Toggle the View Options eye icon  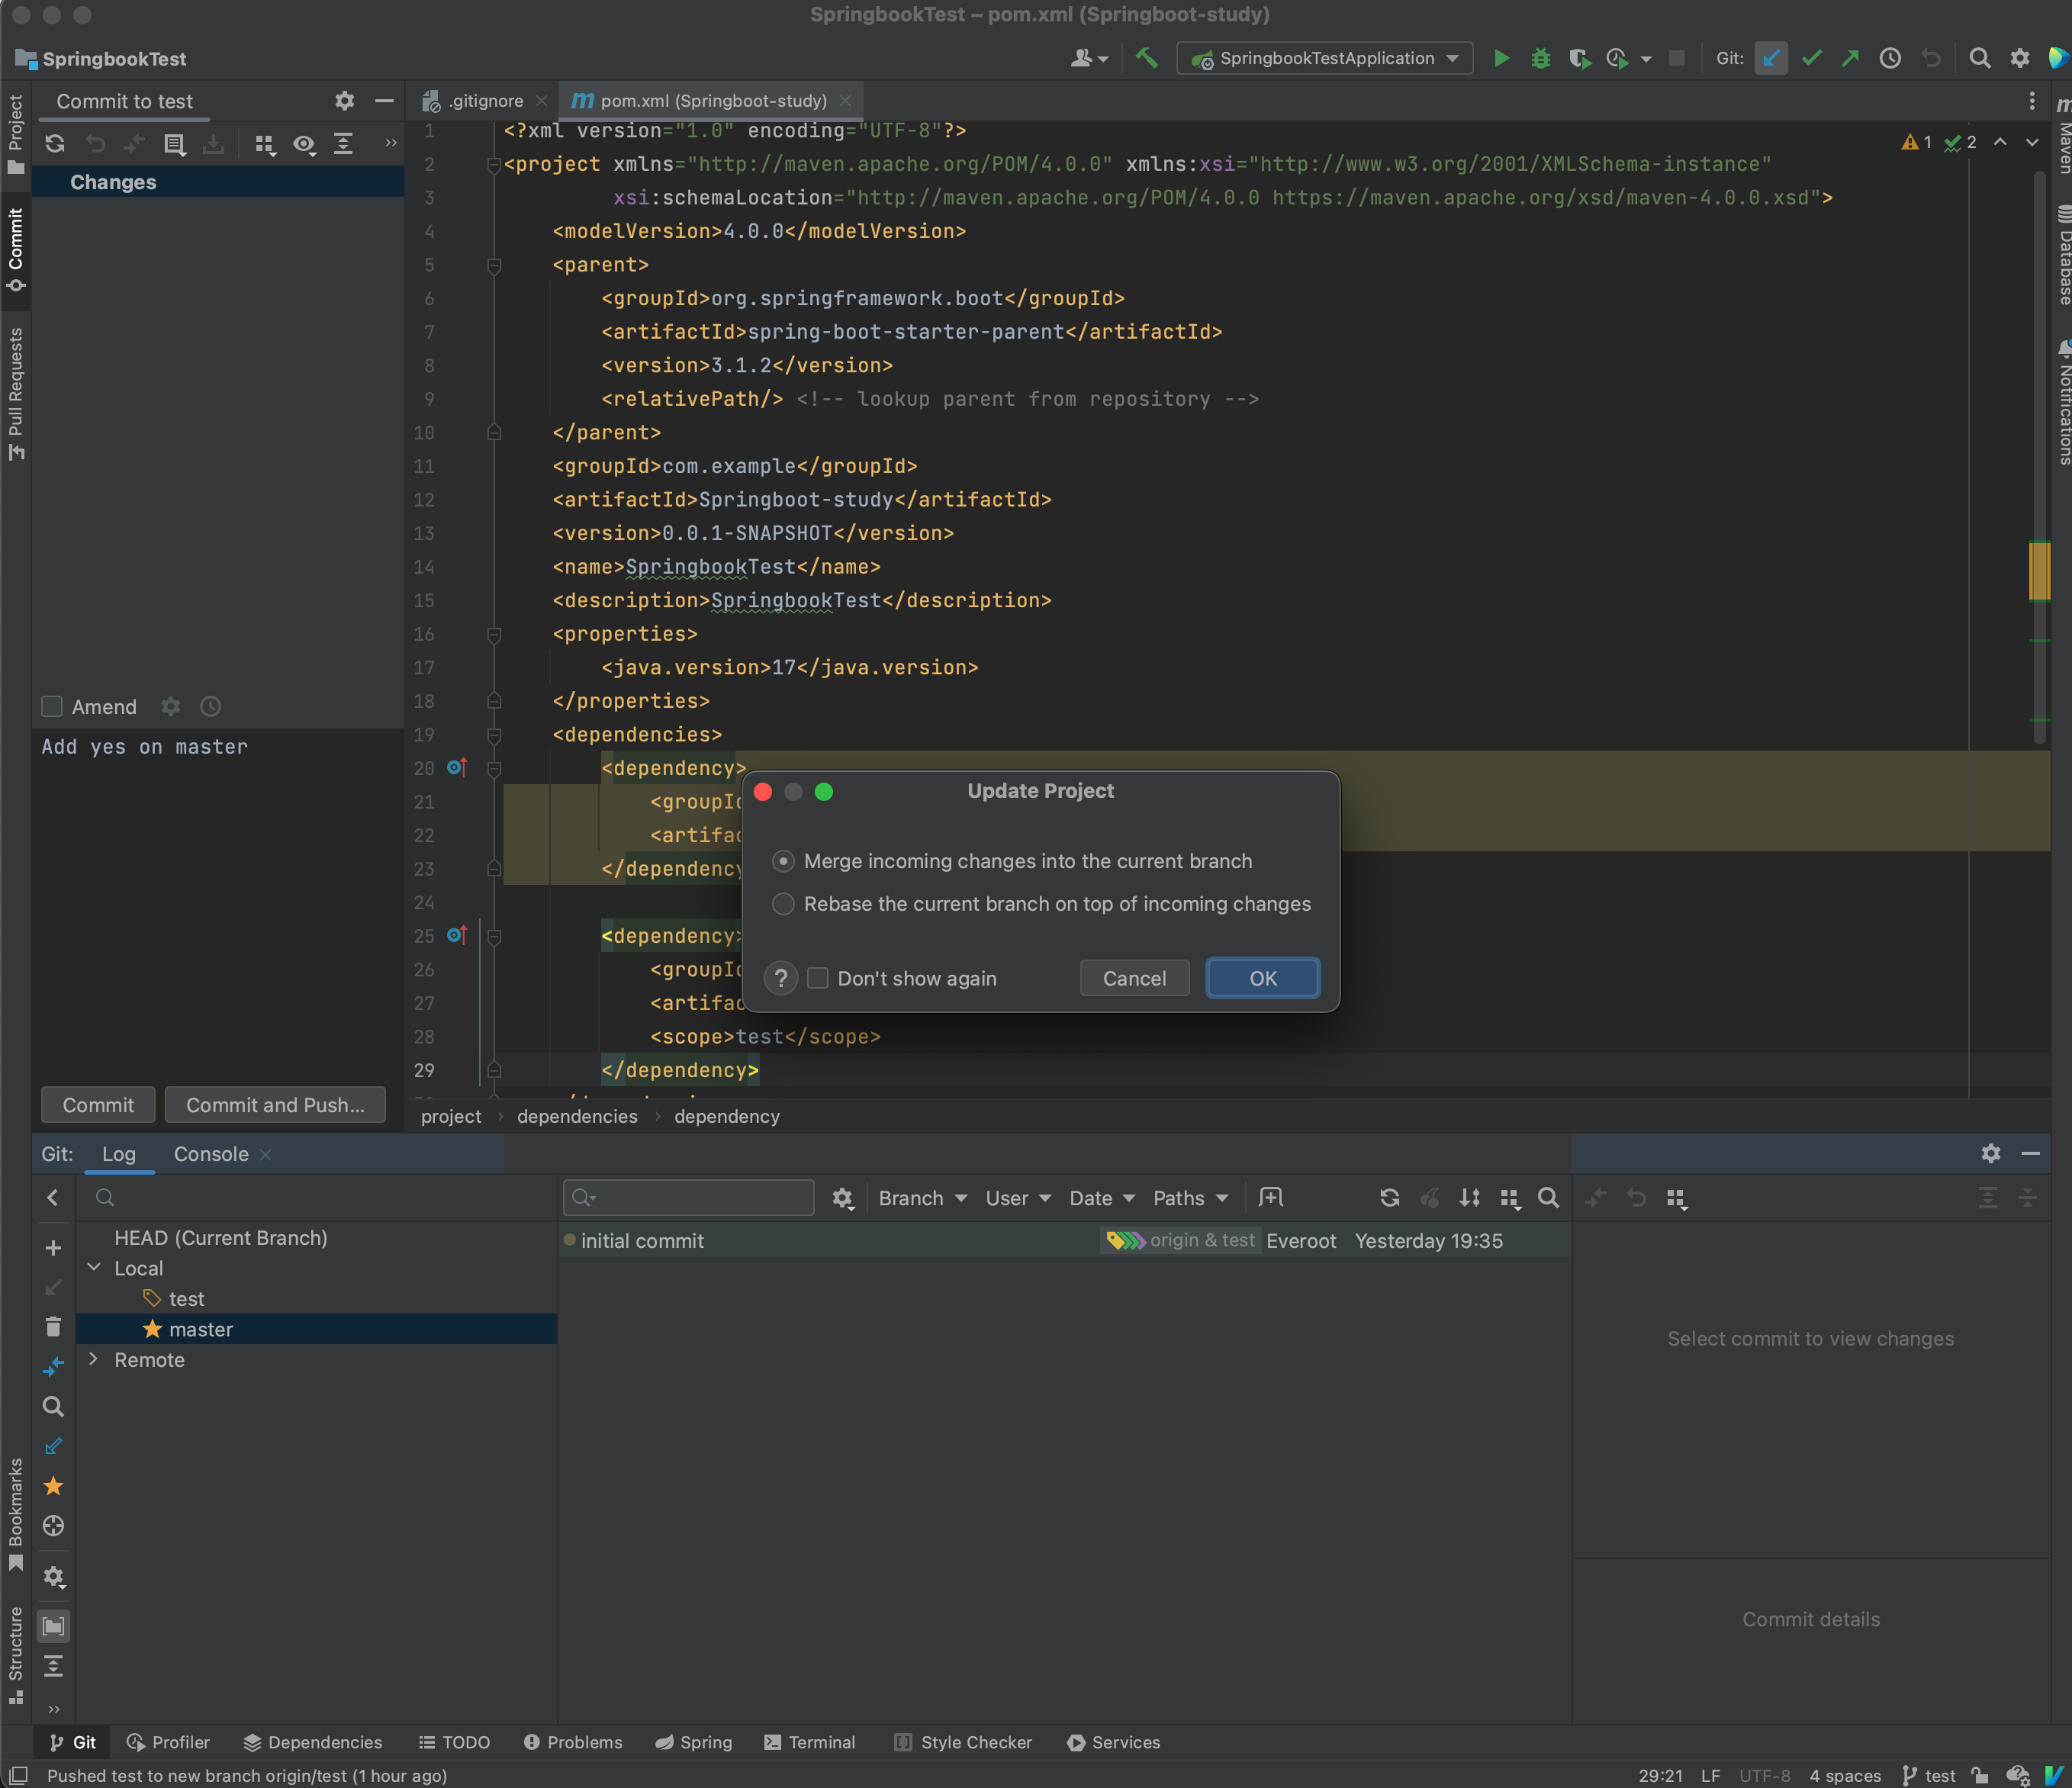tap(304, 144)
